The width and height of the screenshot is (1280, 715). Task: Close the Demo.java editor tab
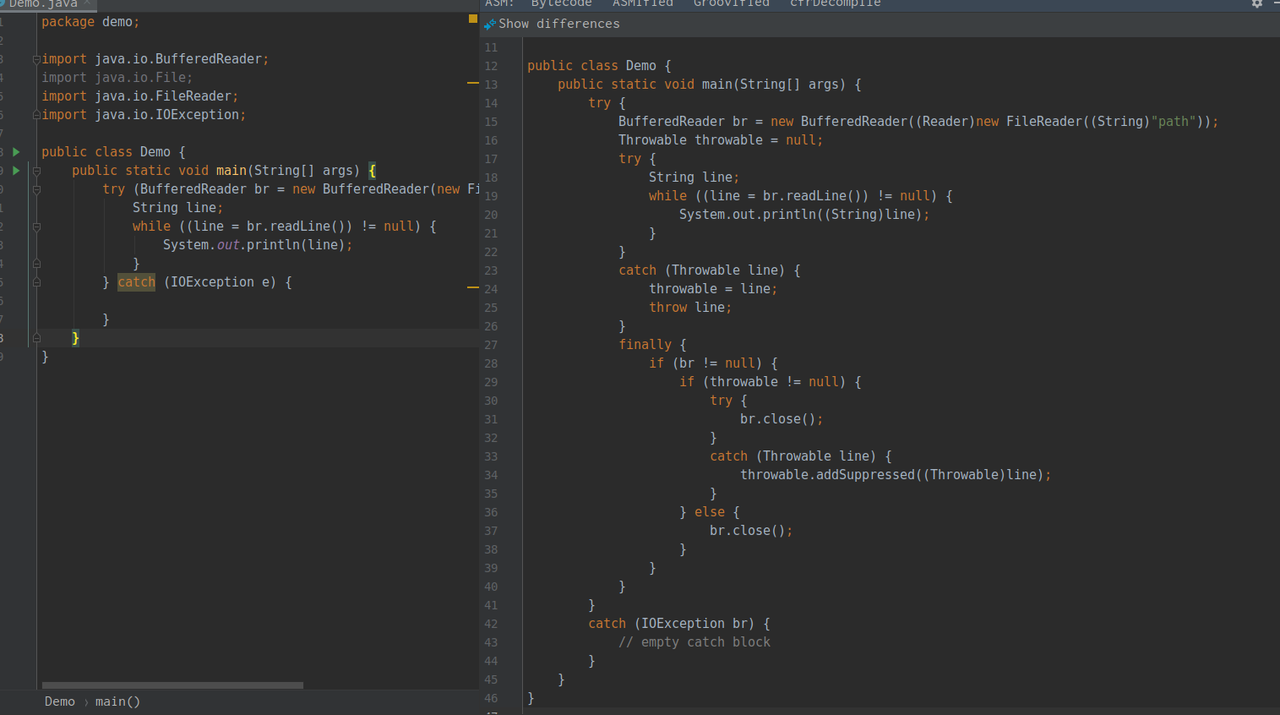86,4
